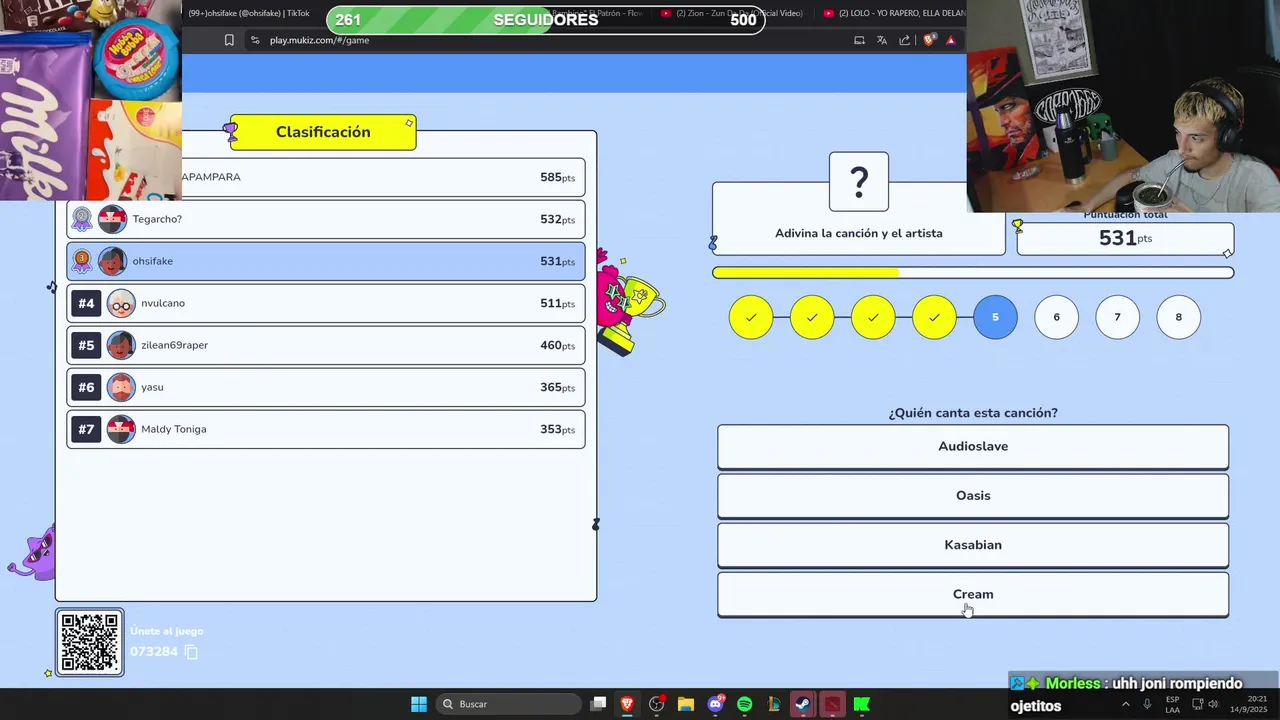Open Spotify from taskbar
This screenshot has height=720, width=1280.
click(744, 704)
